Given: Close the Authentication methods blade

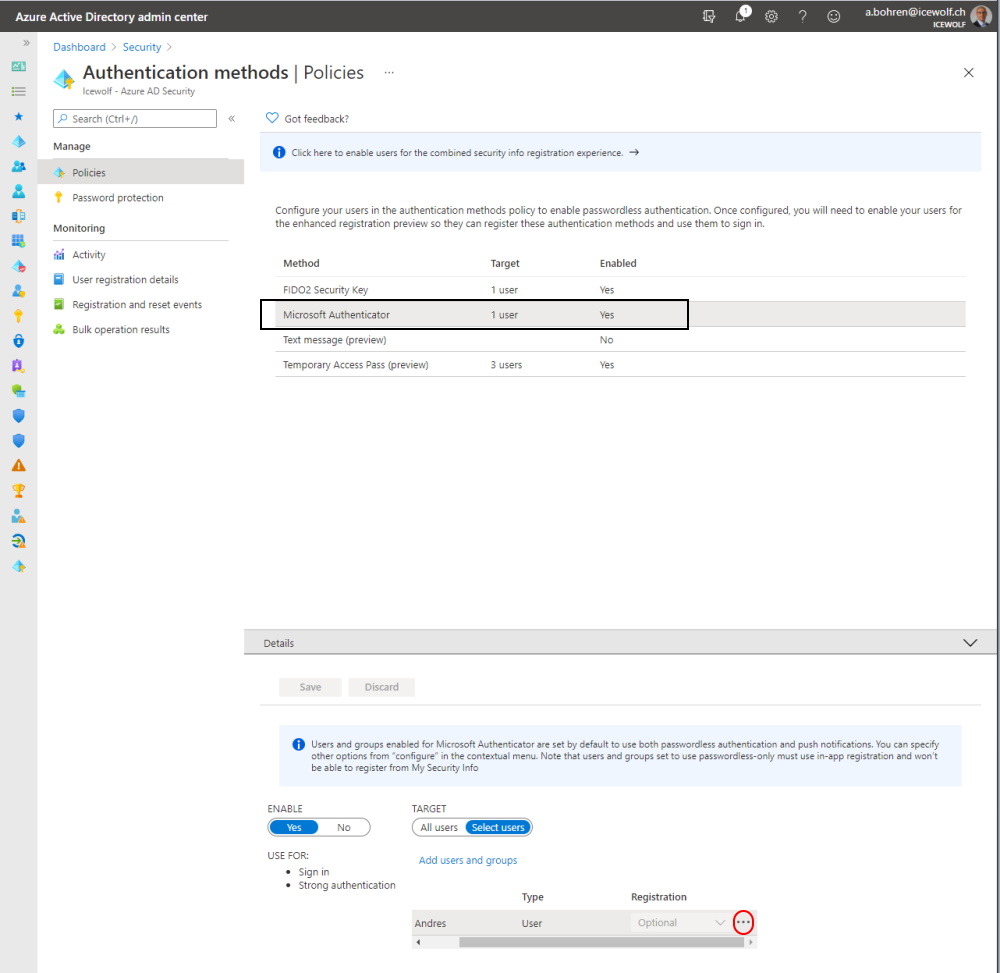Looking at the screenshot, I should [968, 73].
